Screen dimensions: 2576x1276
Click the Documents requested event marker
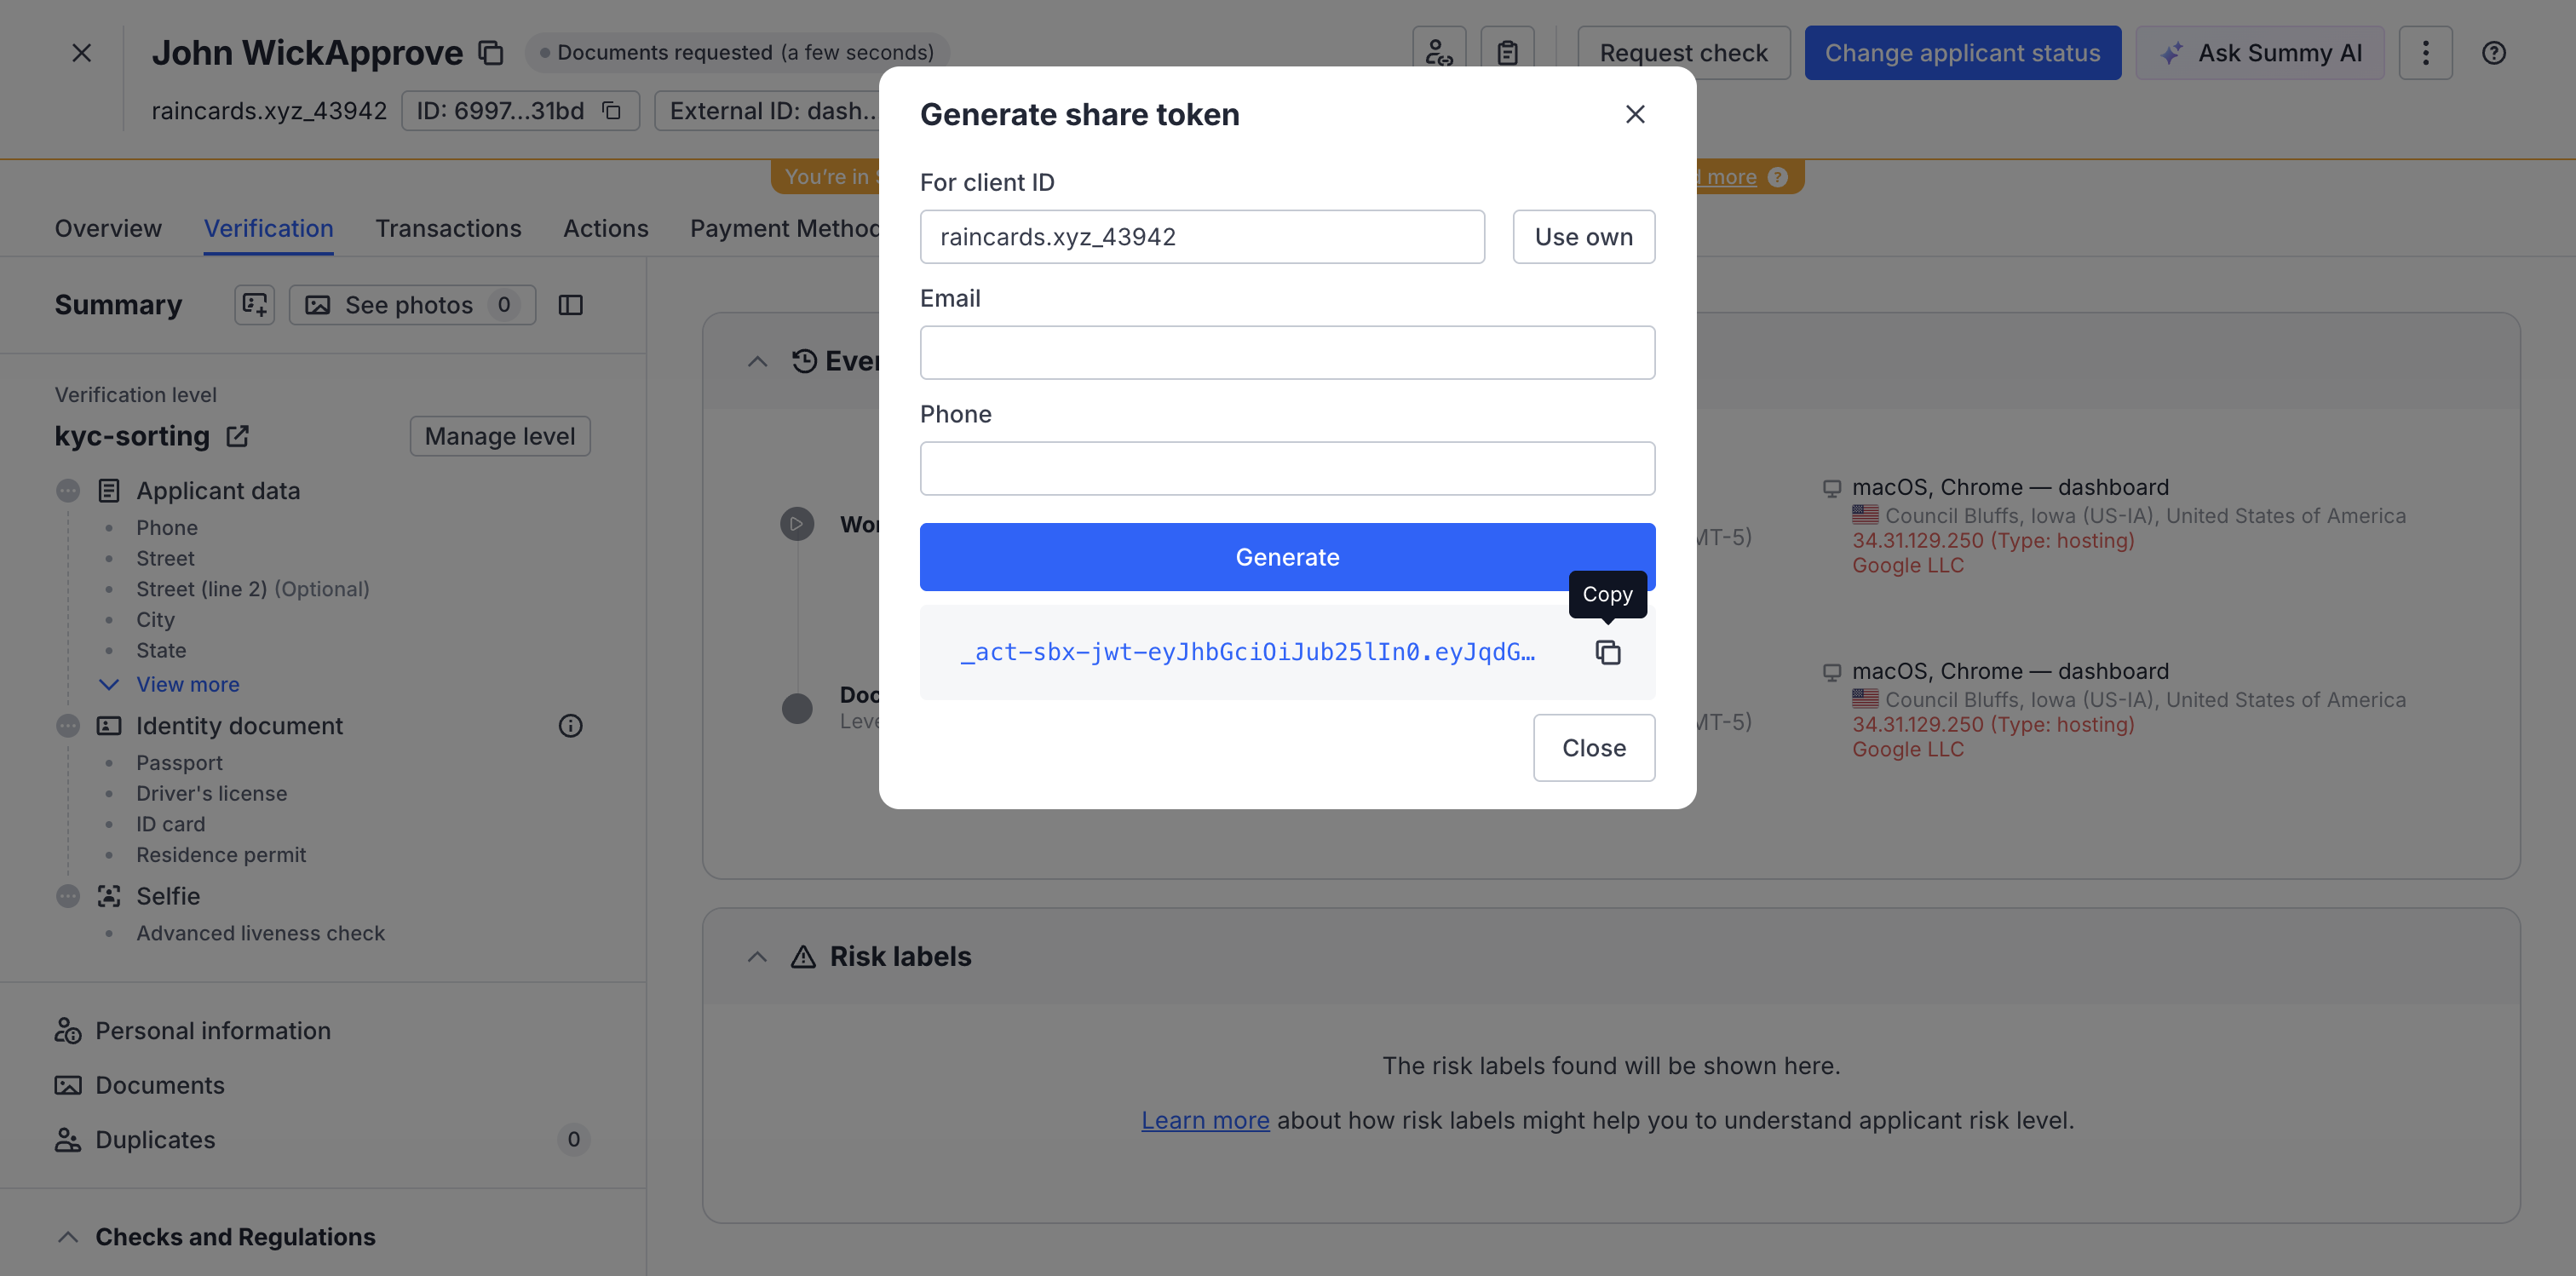click(x=796, y=709)
